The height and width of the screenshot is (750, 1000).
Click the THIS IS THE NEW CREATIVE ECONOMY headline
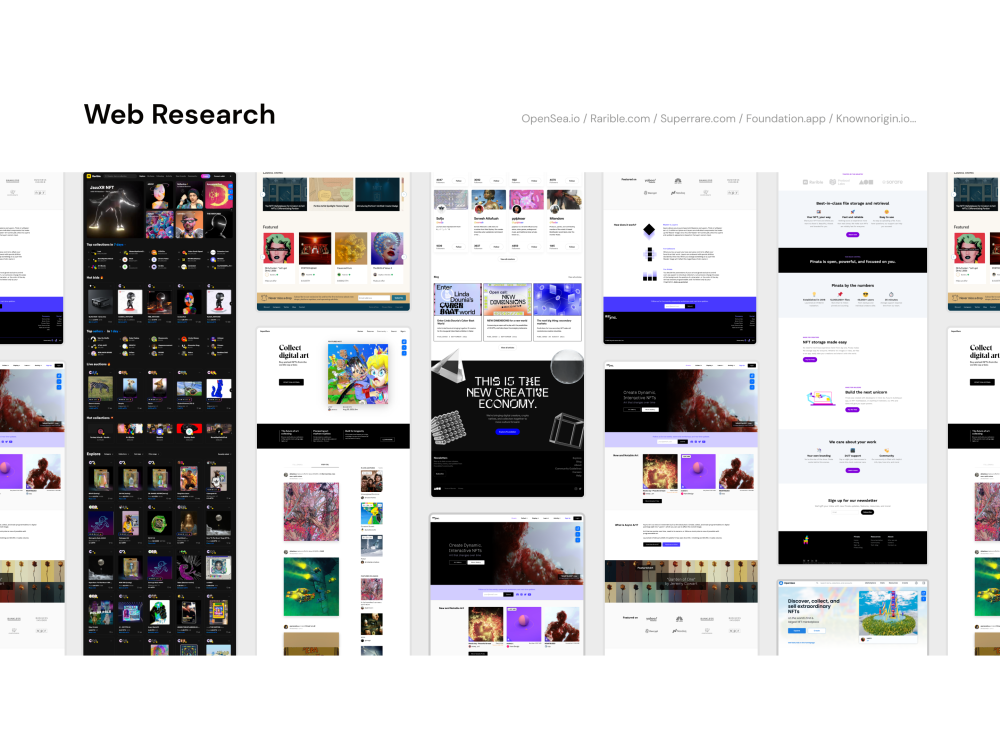(507, 392)
